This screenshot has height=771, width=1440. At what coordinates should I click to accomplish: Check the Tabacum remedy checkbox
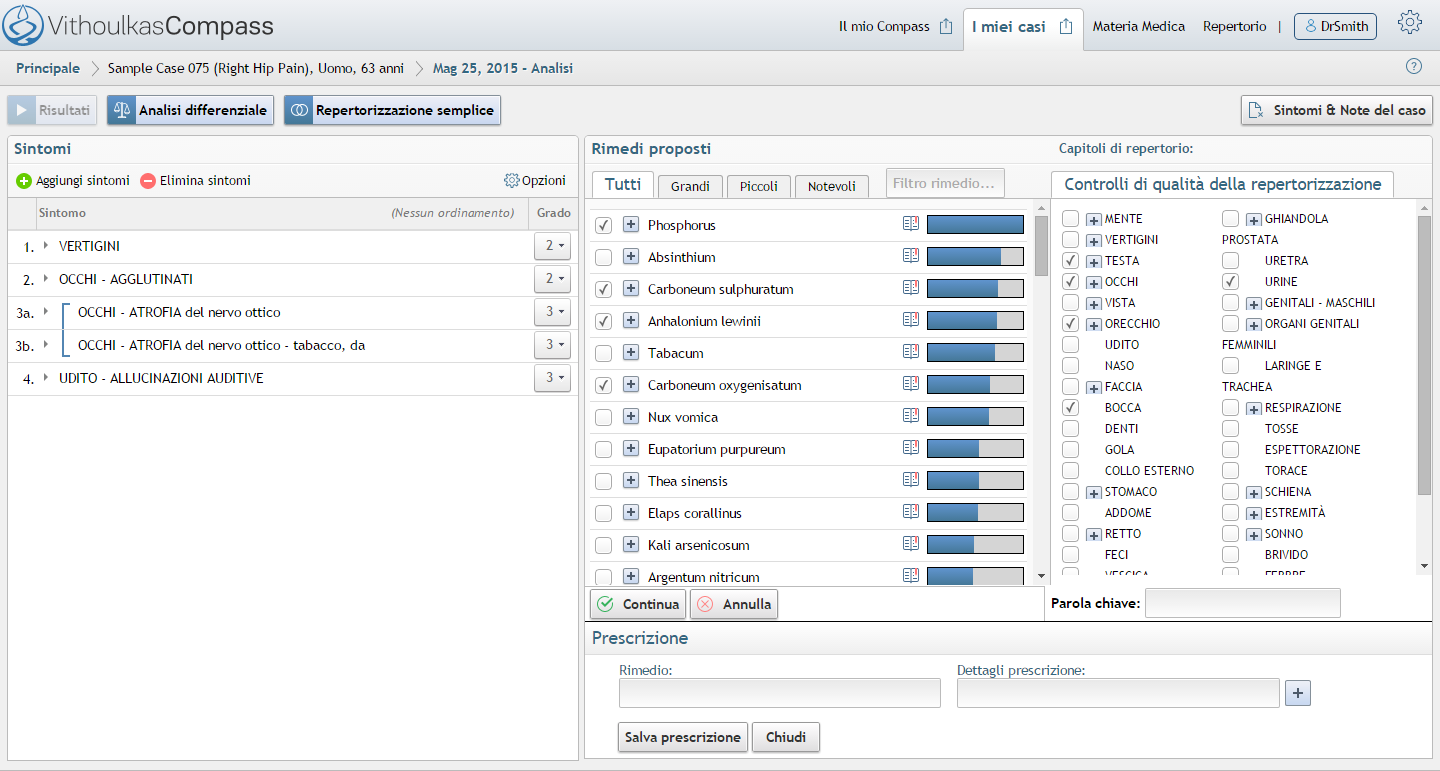tap(604, 353)
